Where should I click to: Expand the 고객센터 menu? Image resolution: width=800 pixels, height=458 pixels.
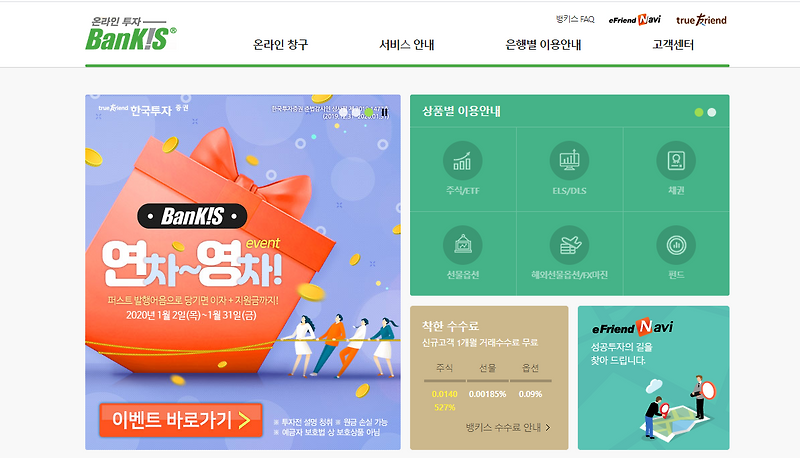pos(673,45)
